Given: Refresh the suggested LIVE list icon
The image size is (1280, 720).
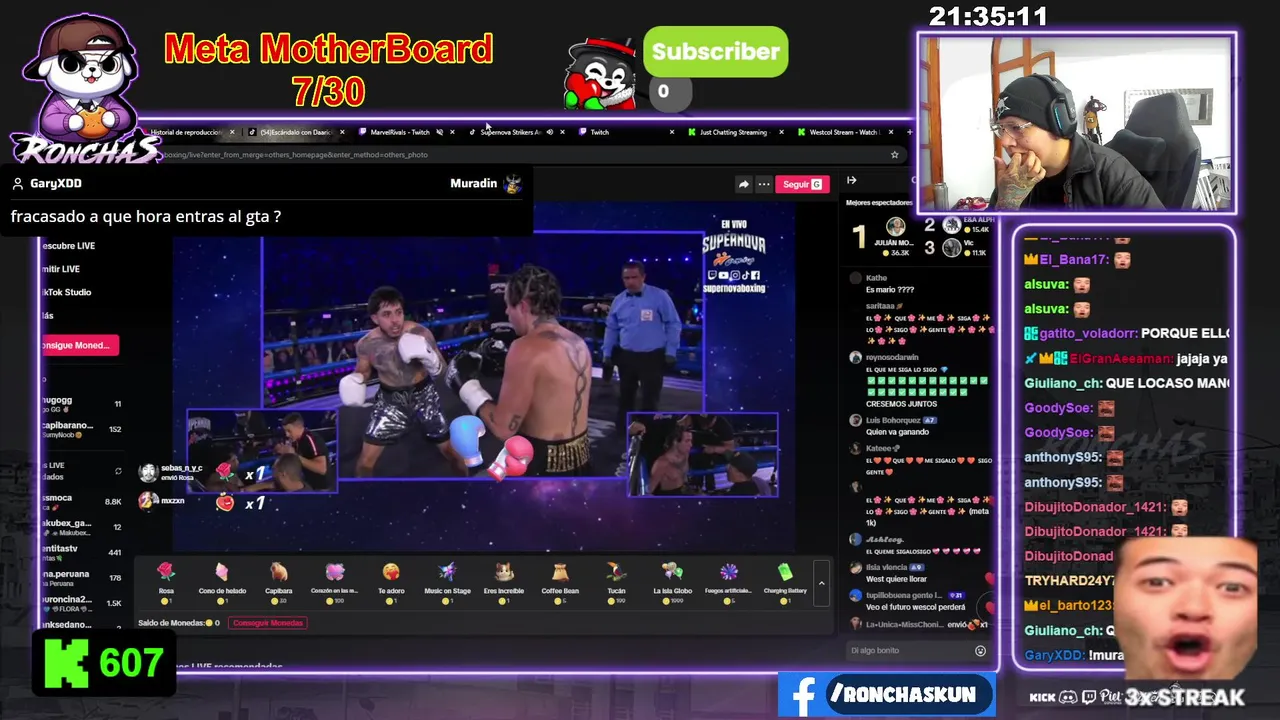Looking at the screenshot, I should click(118, 471).
